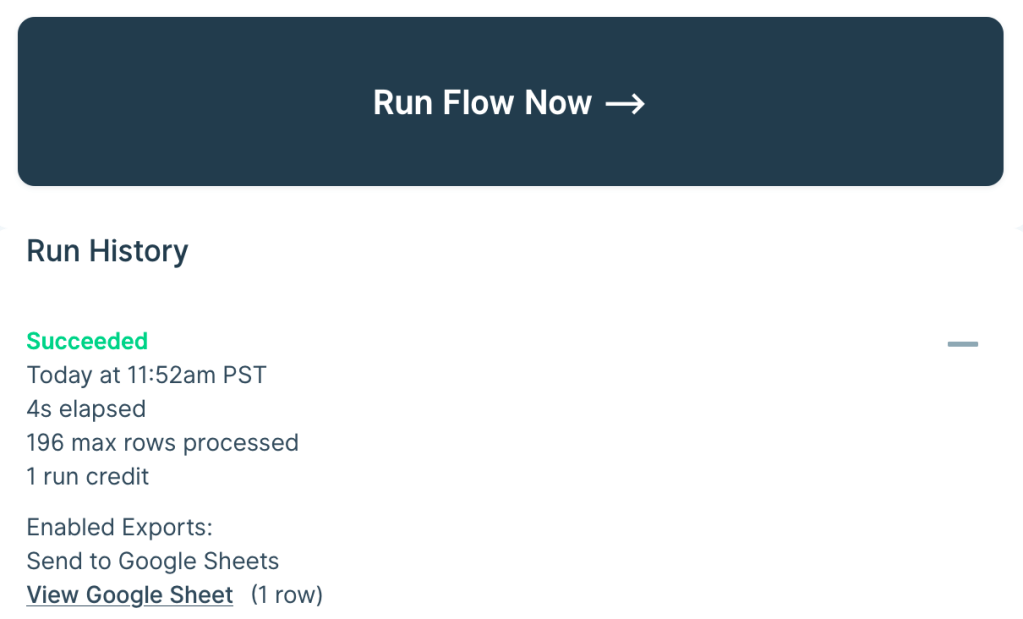Click the underlined View Google Sheet text
1023x619 pixels.
pos(129,594)
